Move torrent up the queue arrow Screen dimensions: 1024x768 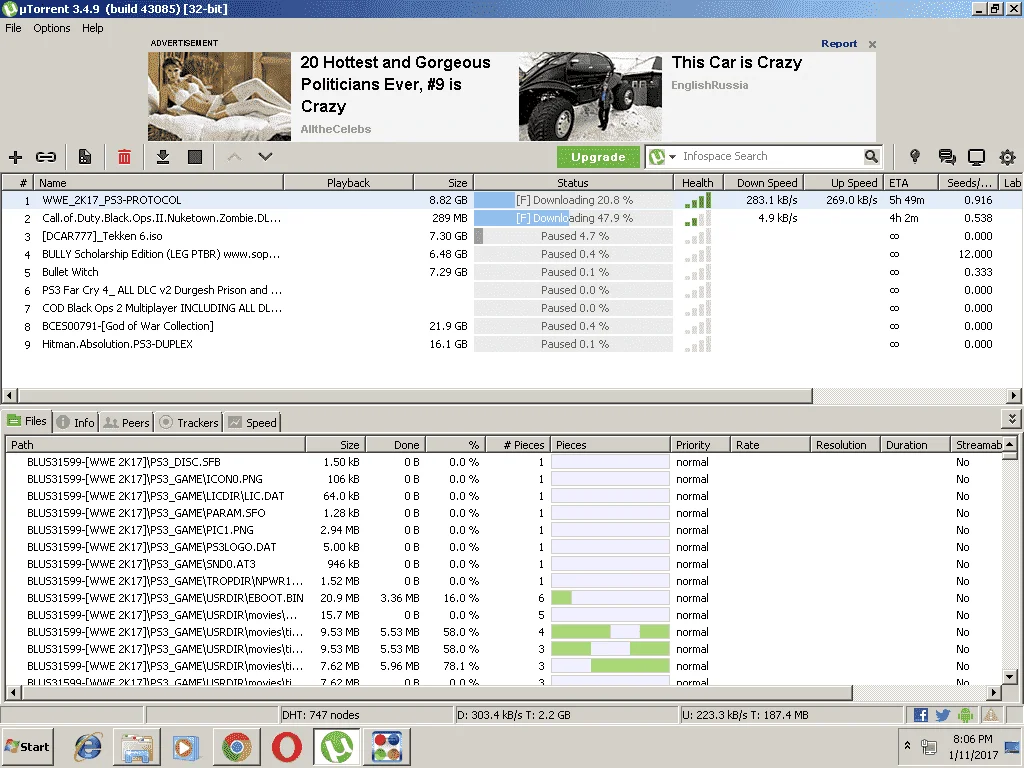(x=234, y=157)
